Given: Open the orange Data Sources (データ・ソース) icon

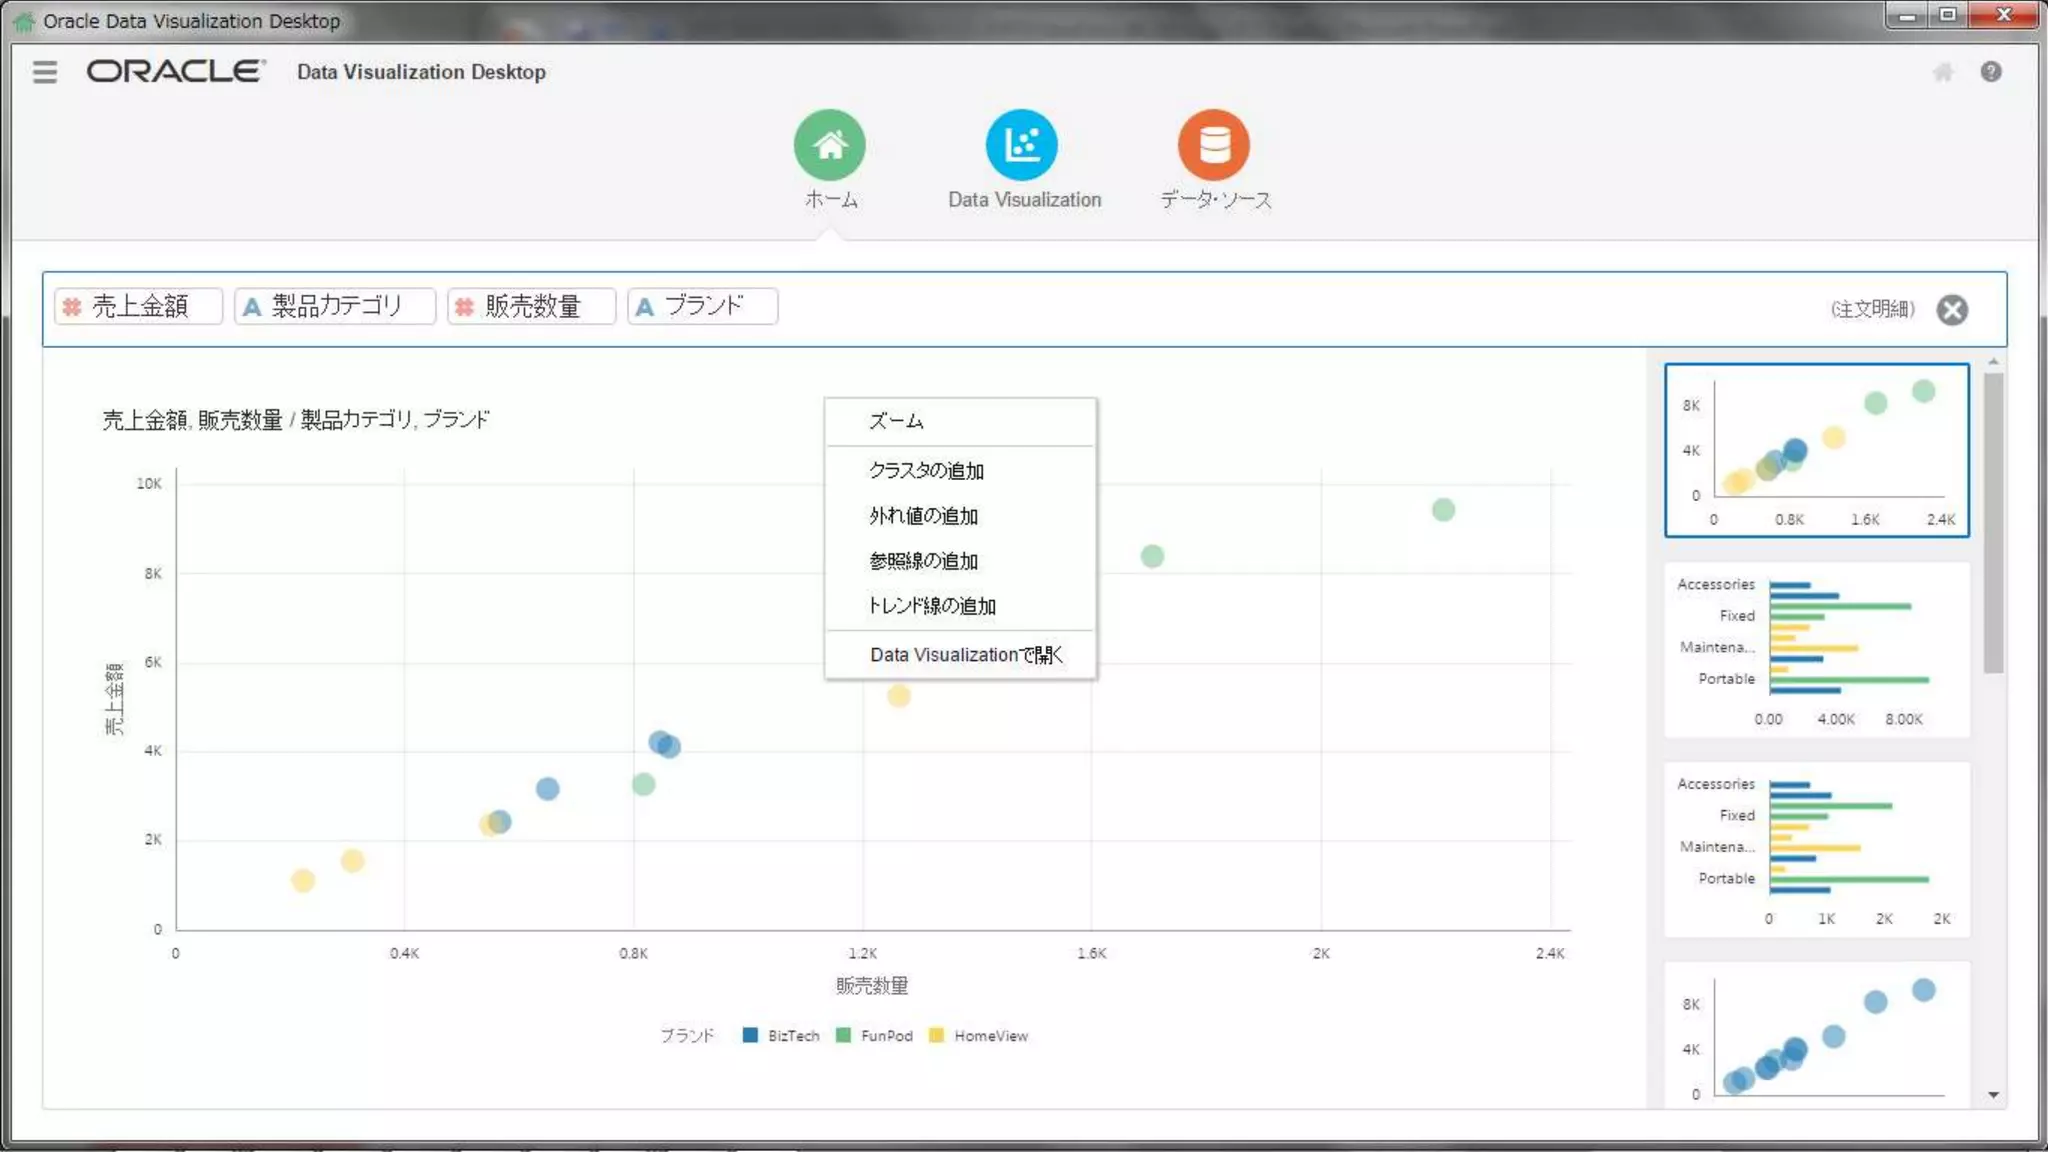Looking at the screenshot, I should pos(1213,145).
